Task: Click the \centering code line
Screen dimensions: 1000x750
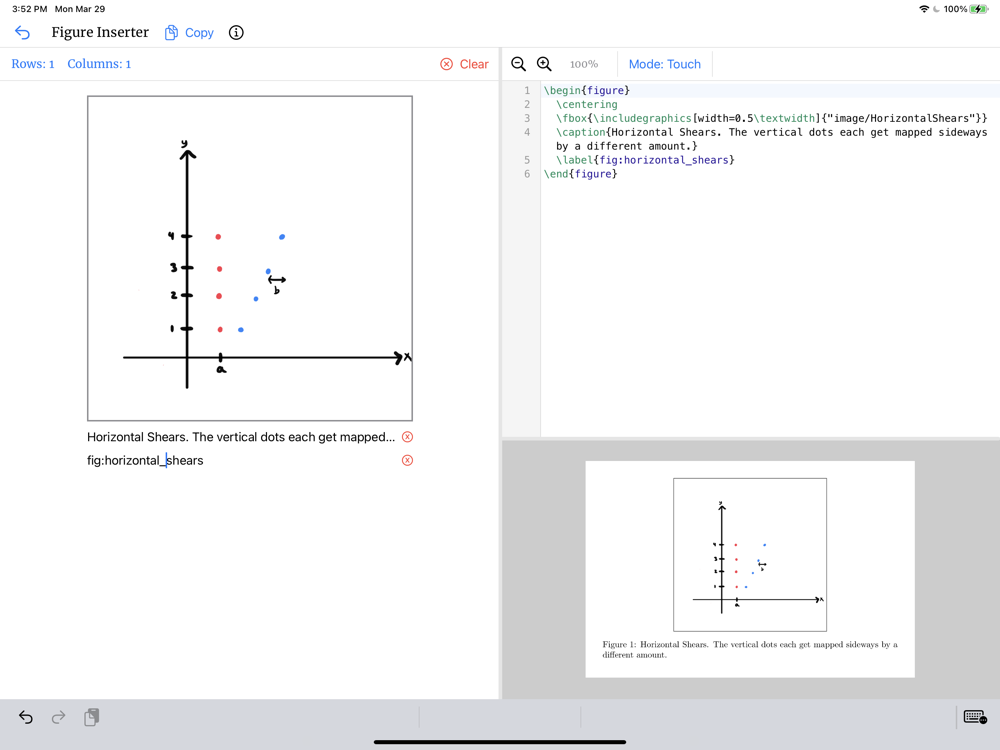Action: click(x=587, y=105)
